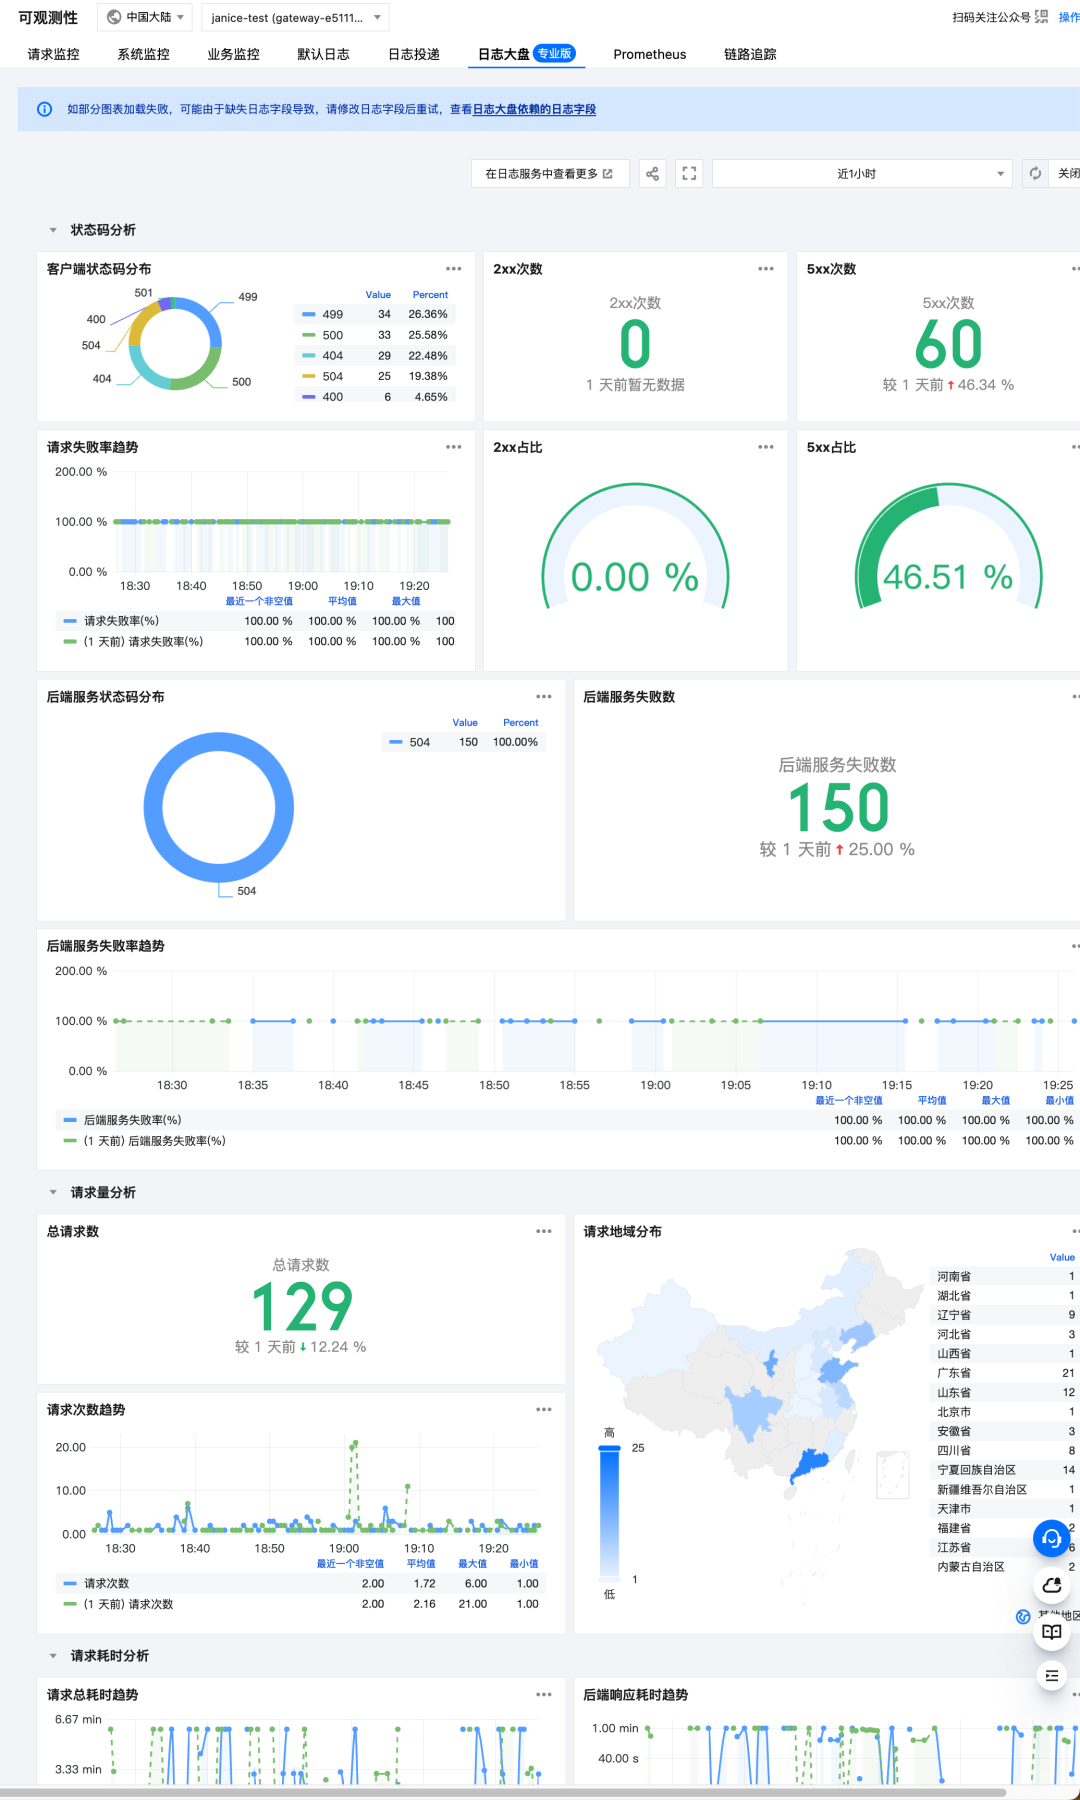Image resolution: width=1080 pixels, height=1800 pixels.
Task: Open more options for 总请求数 panel
Action: [544, 1231]
